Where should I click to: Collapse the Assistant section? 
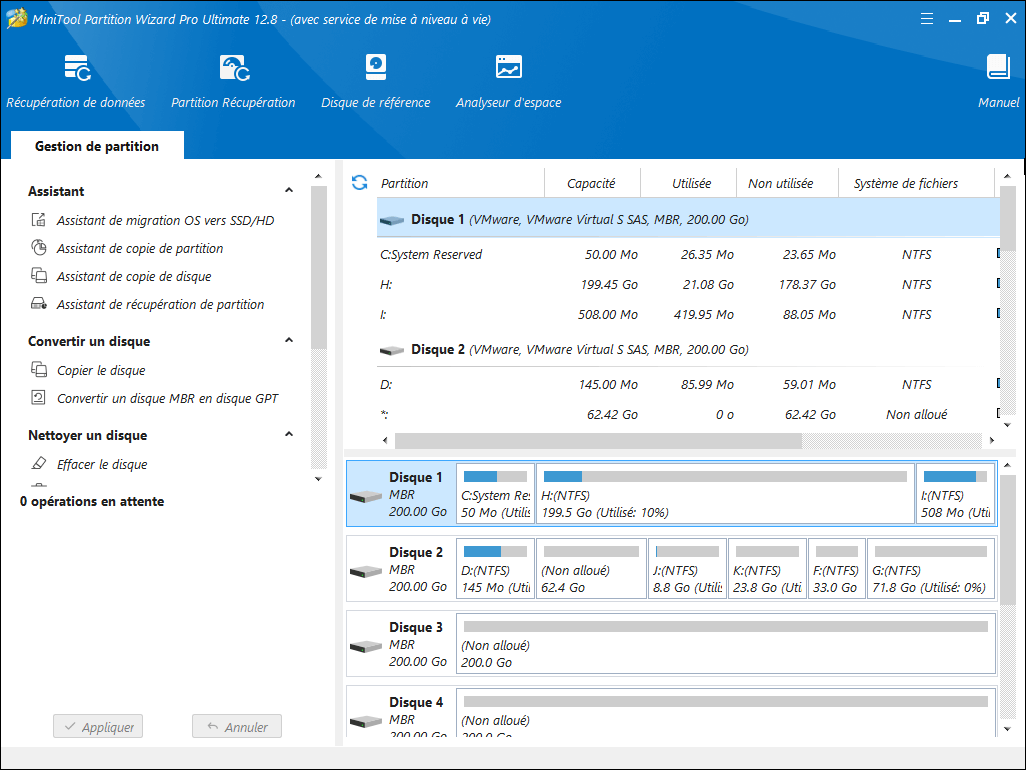tap(289, 190)
